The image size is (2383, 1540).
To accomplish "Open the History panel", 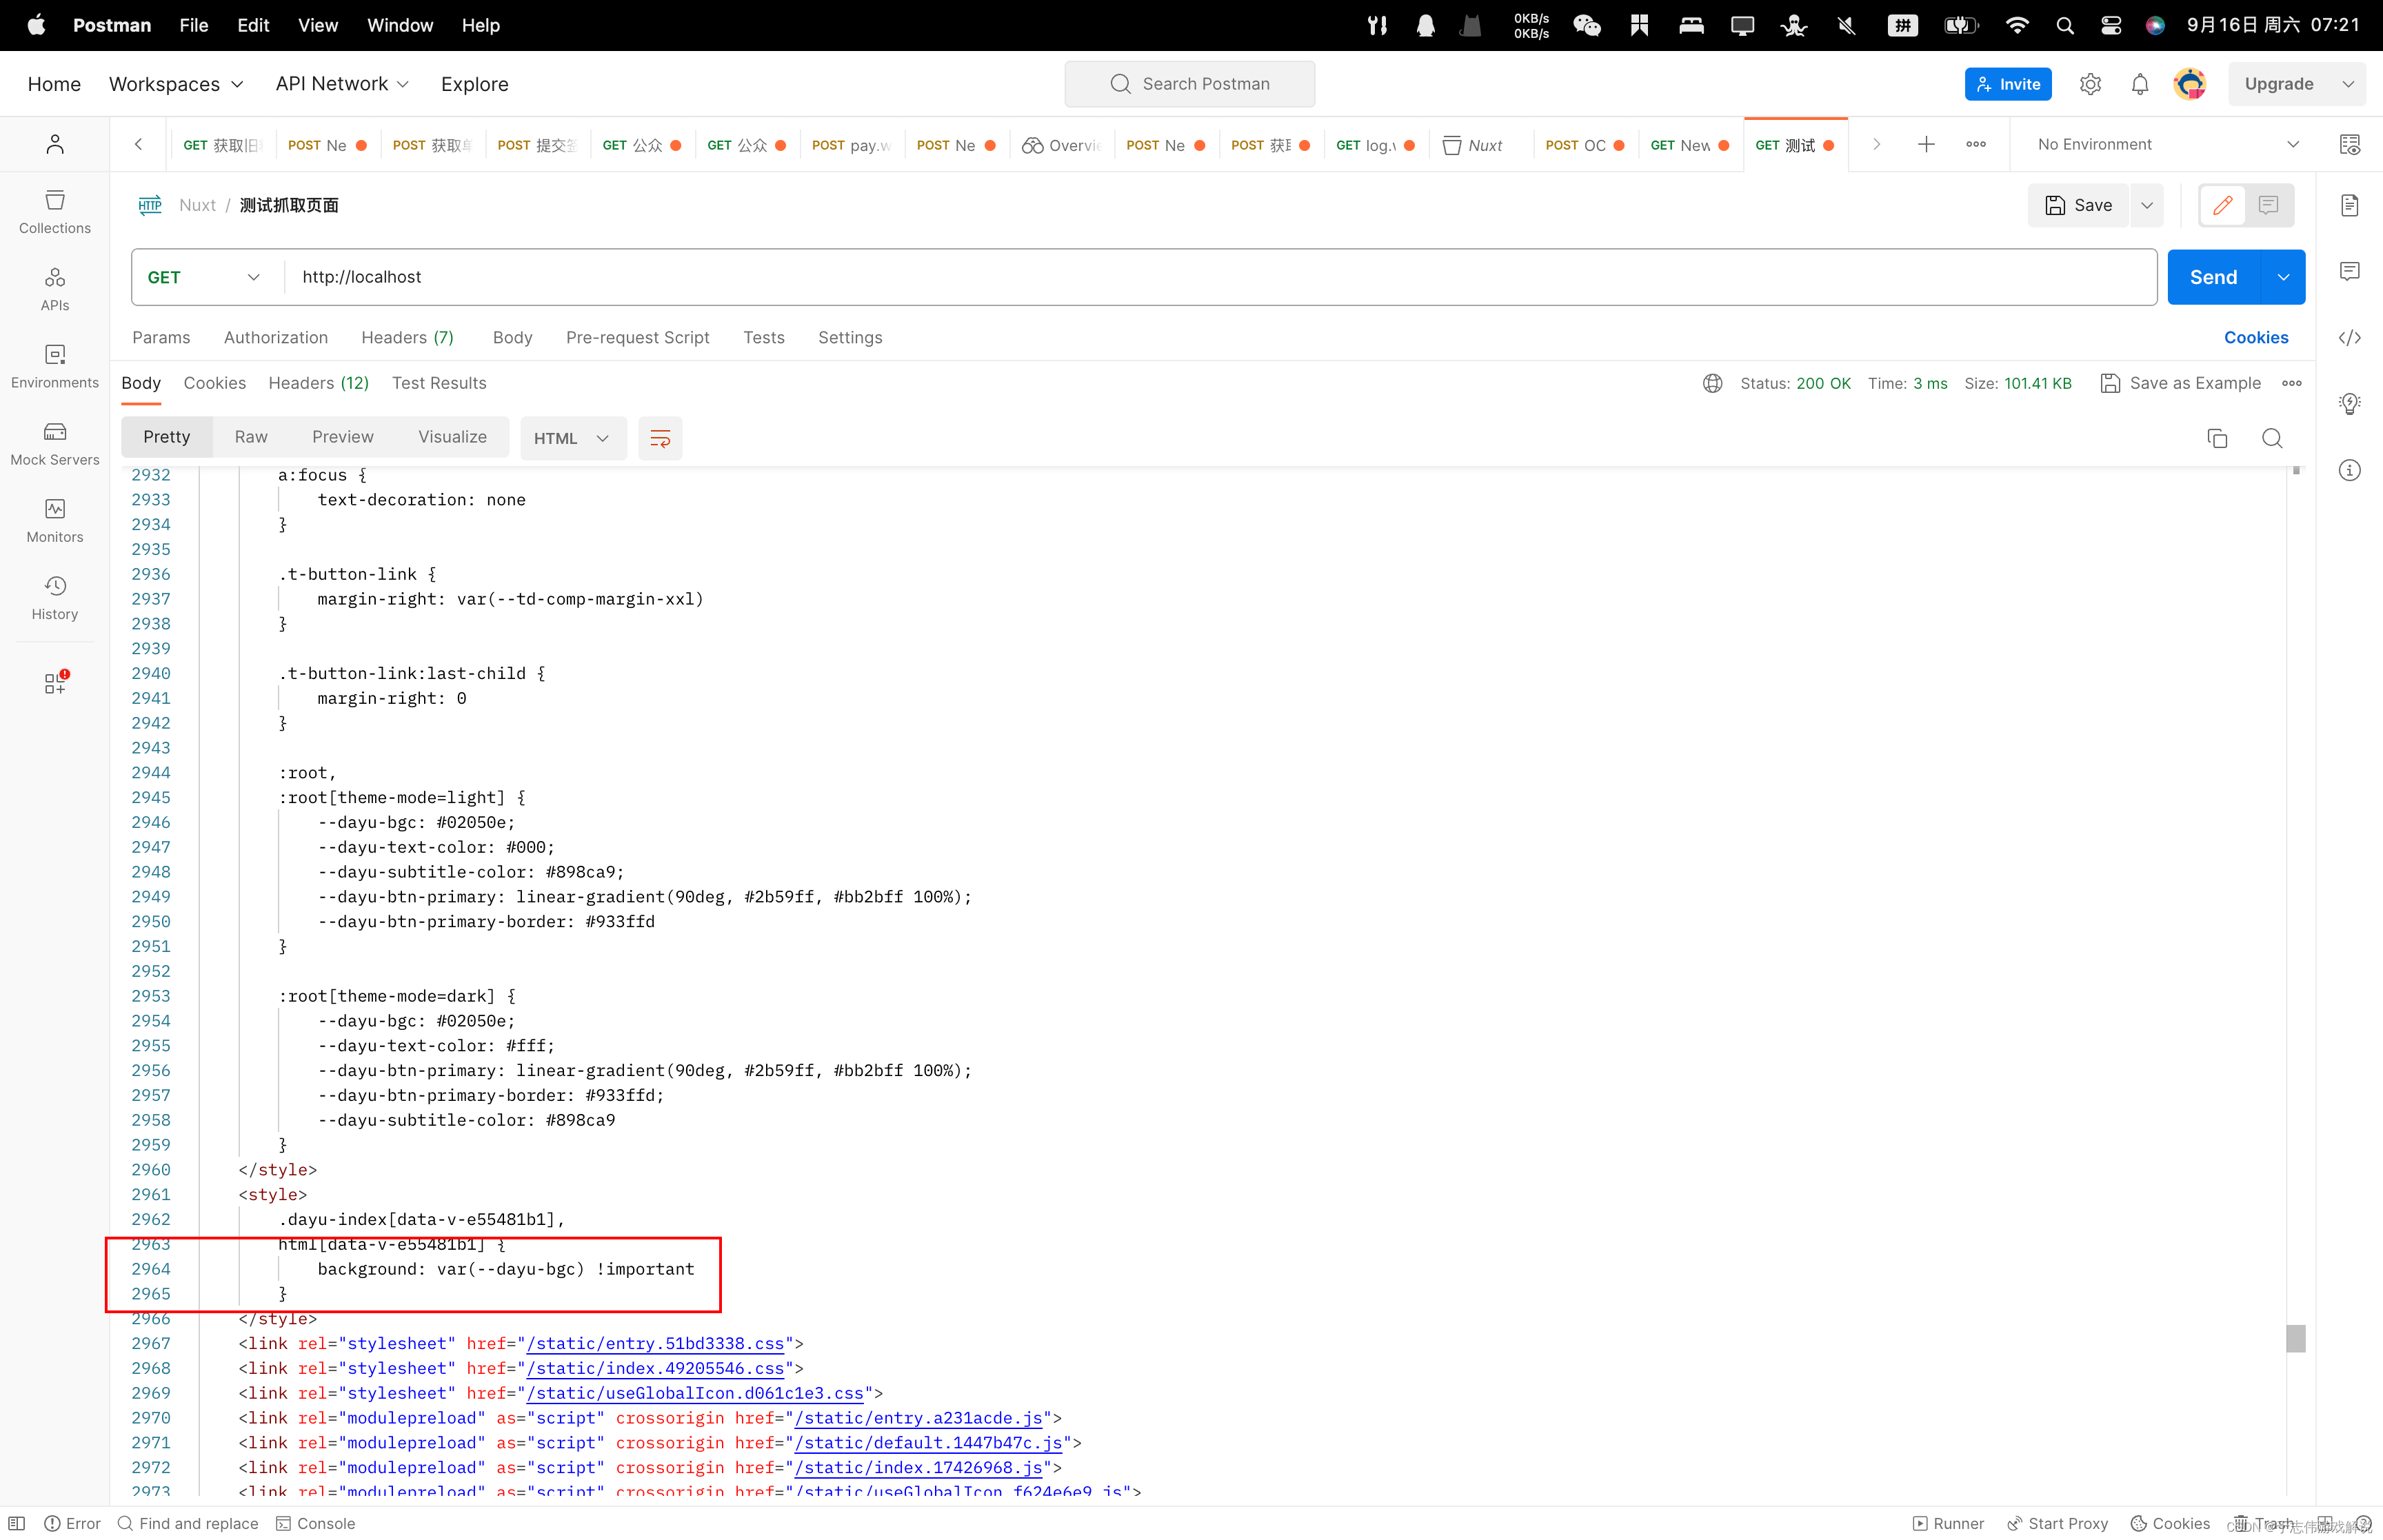I will pos(54,597).
